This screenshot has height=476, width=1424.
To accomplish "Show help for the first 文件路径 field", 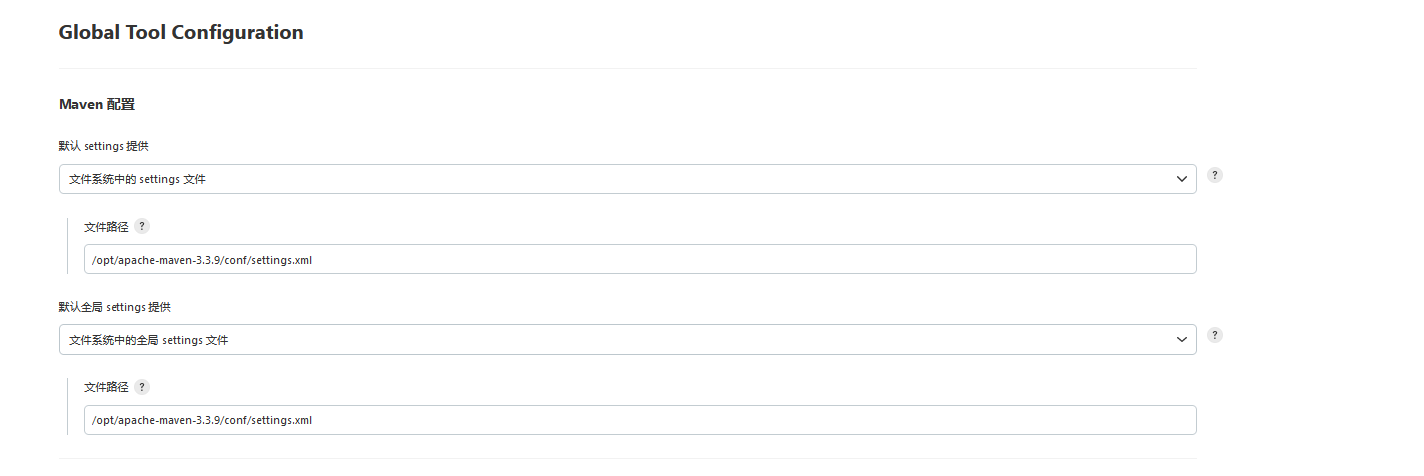I will [x=142, y=226].
